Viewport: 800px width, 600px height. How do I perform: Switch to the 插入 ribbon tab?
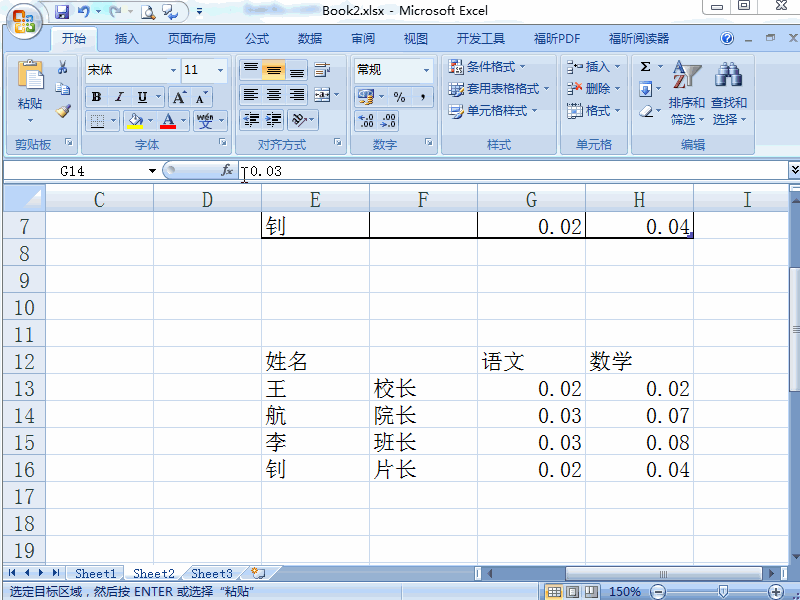pyautogui.click(x=126, y=38)
